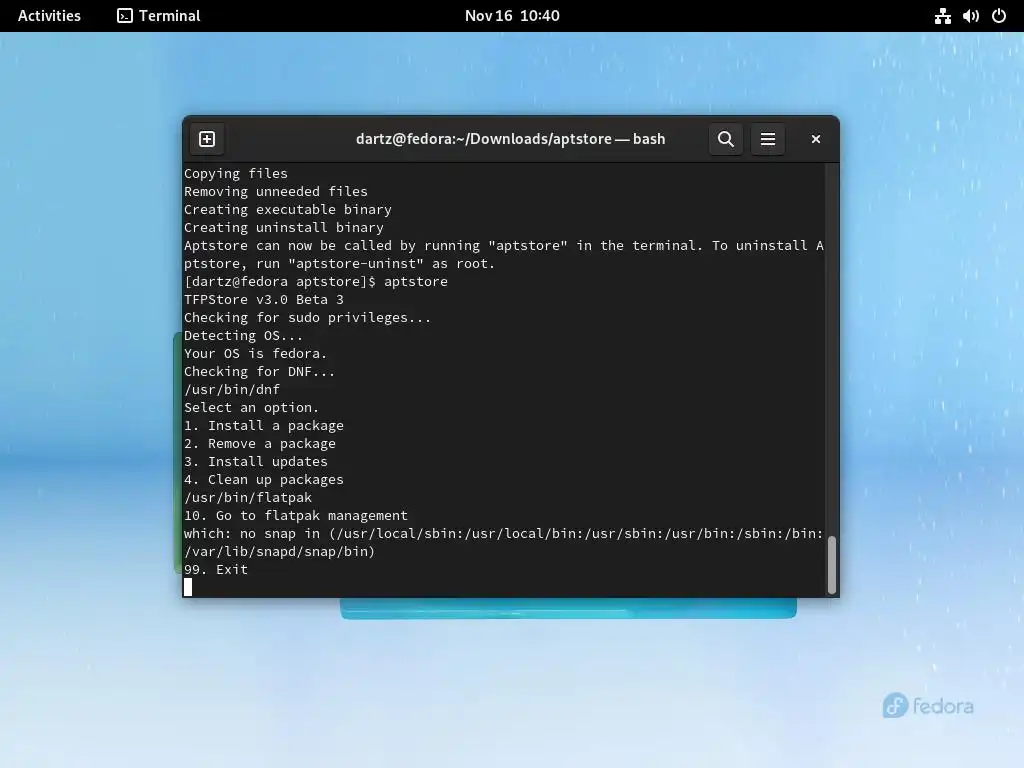Click the 'Copying files' line

(x=236, y=174)
